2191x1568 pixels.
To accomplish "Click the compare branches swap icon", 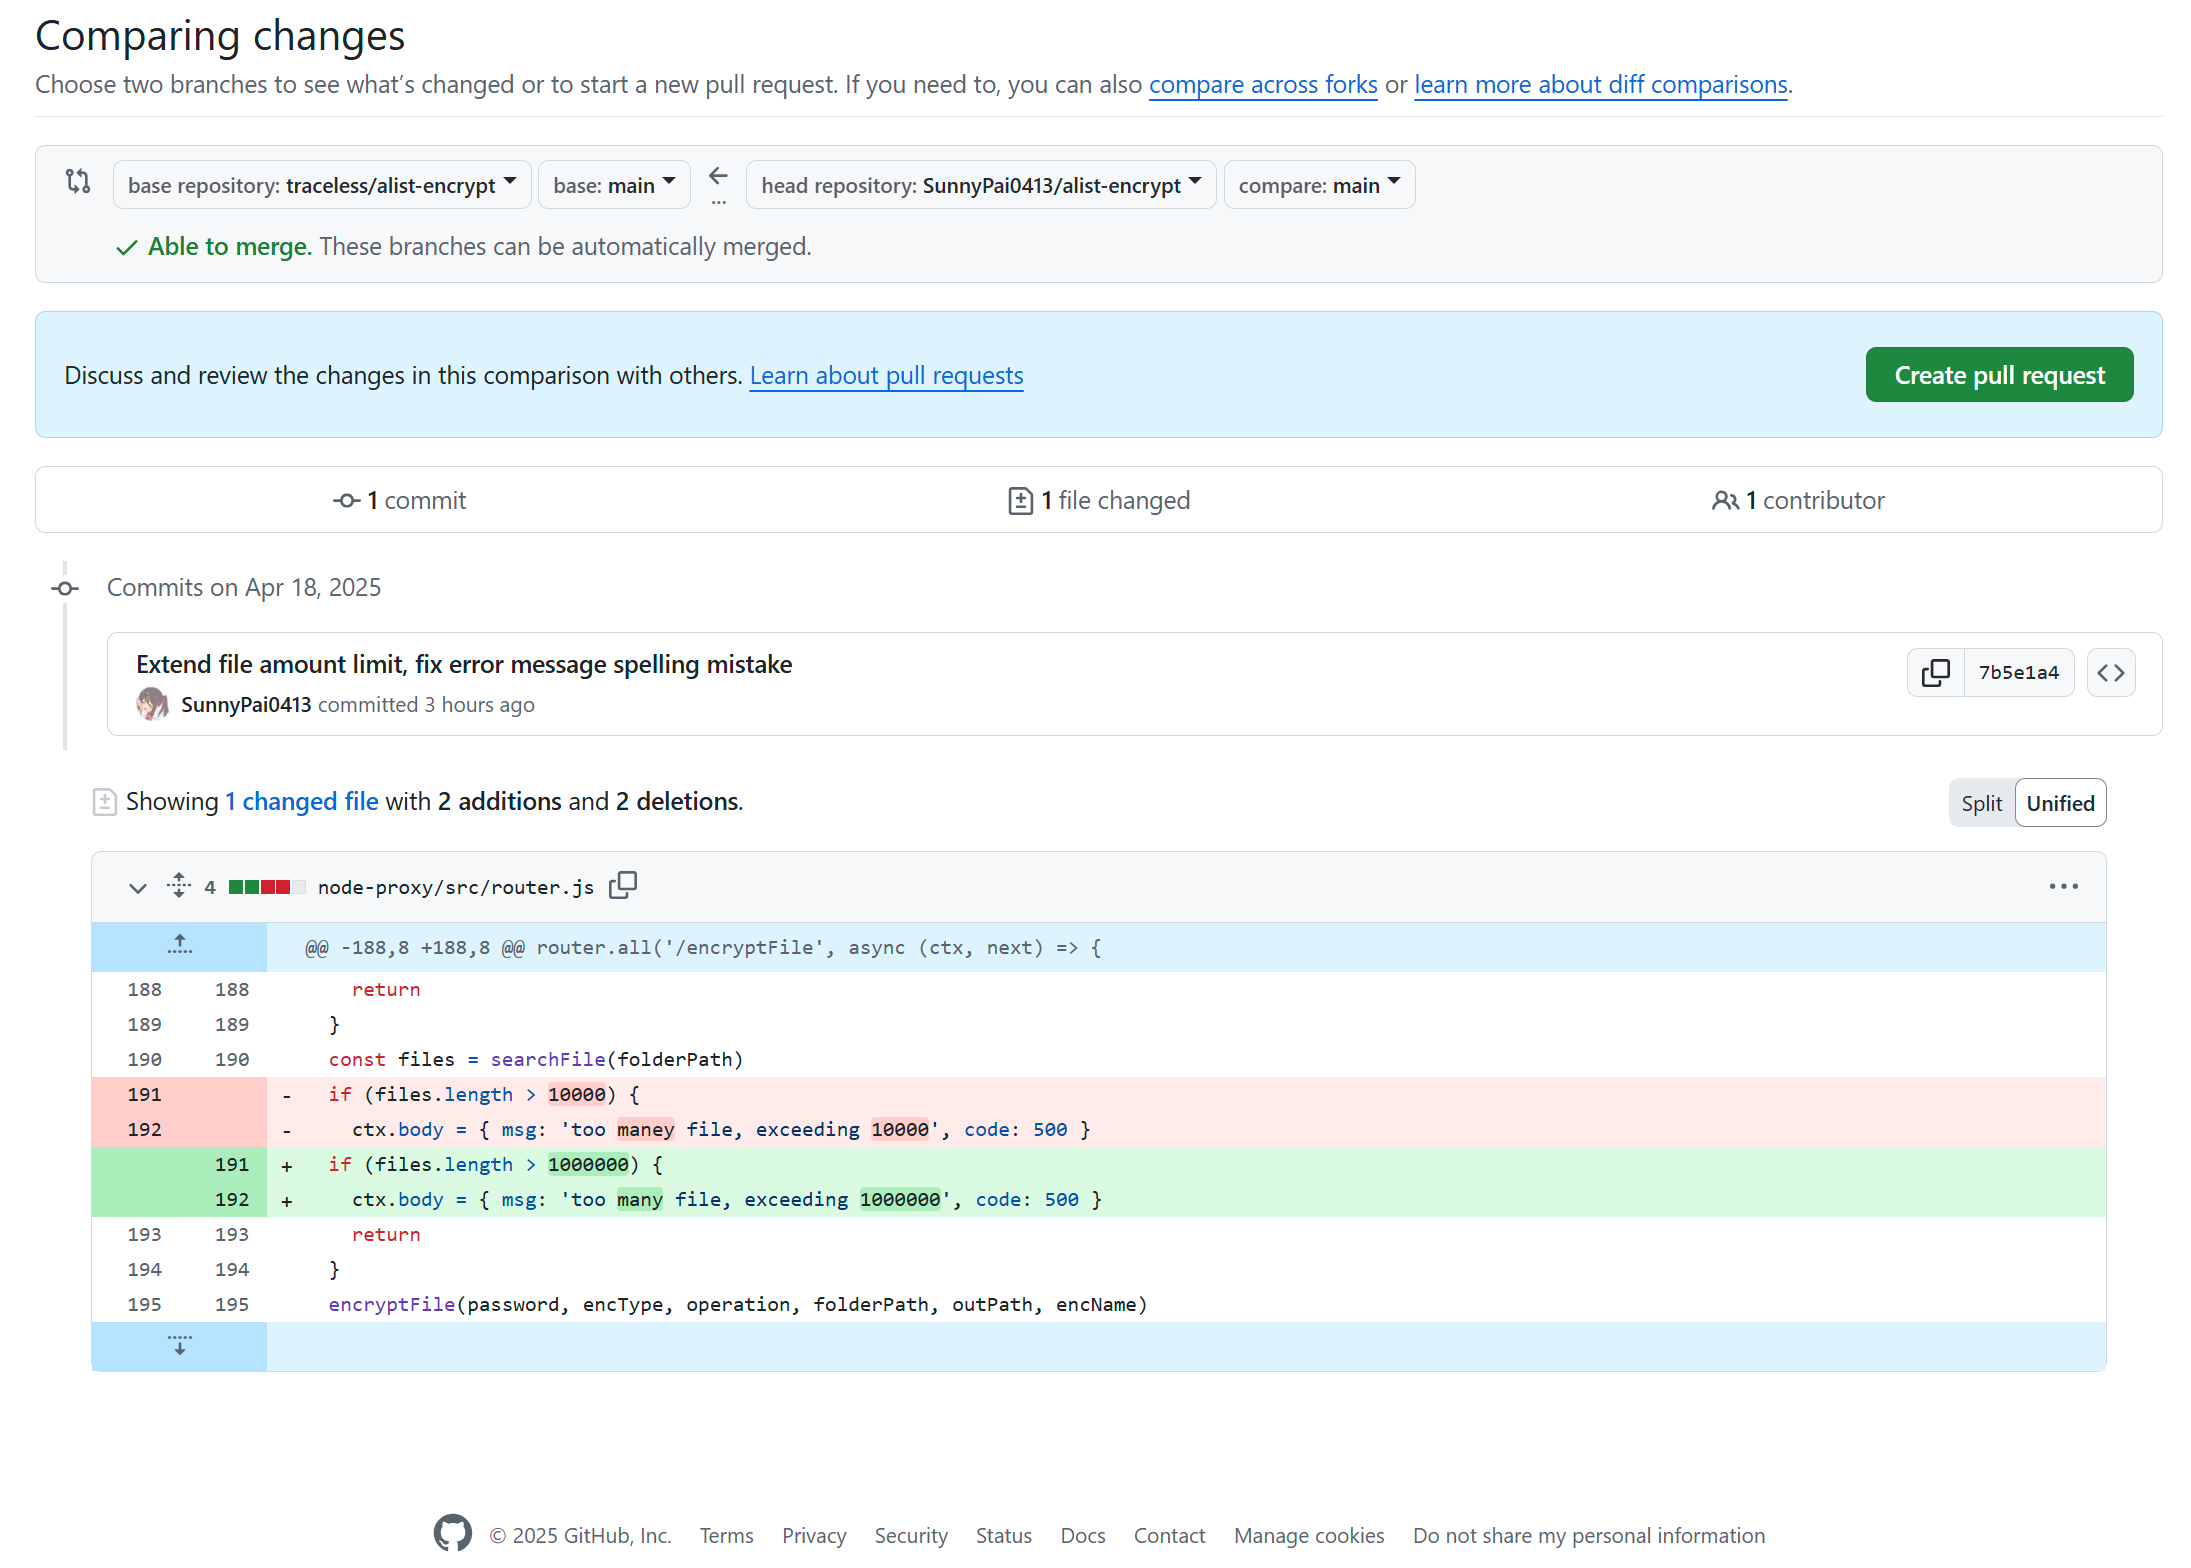I will [x=78, y=182].
